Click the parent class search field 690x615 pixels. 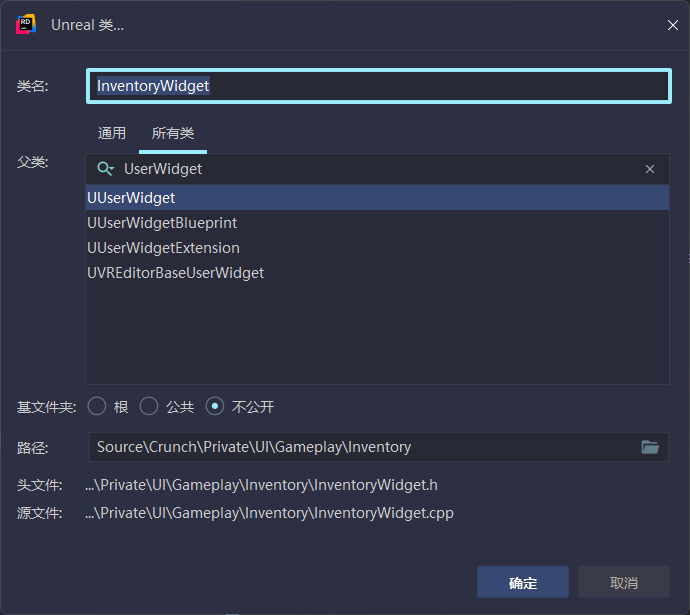378,169
